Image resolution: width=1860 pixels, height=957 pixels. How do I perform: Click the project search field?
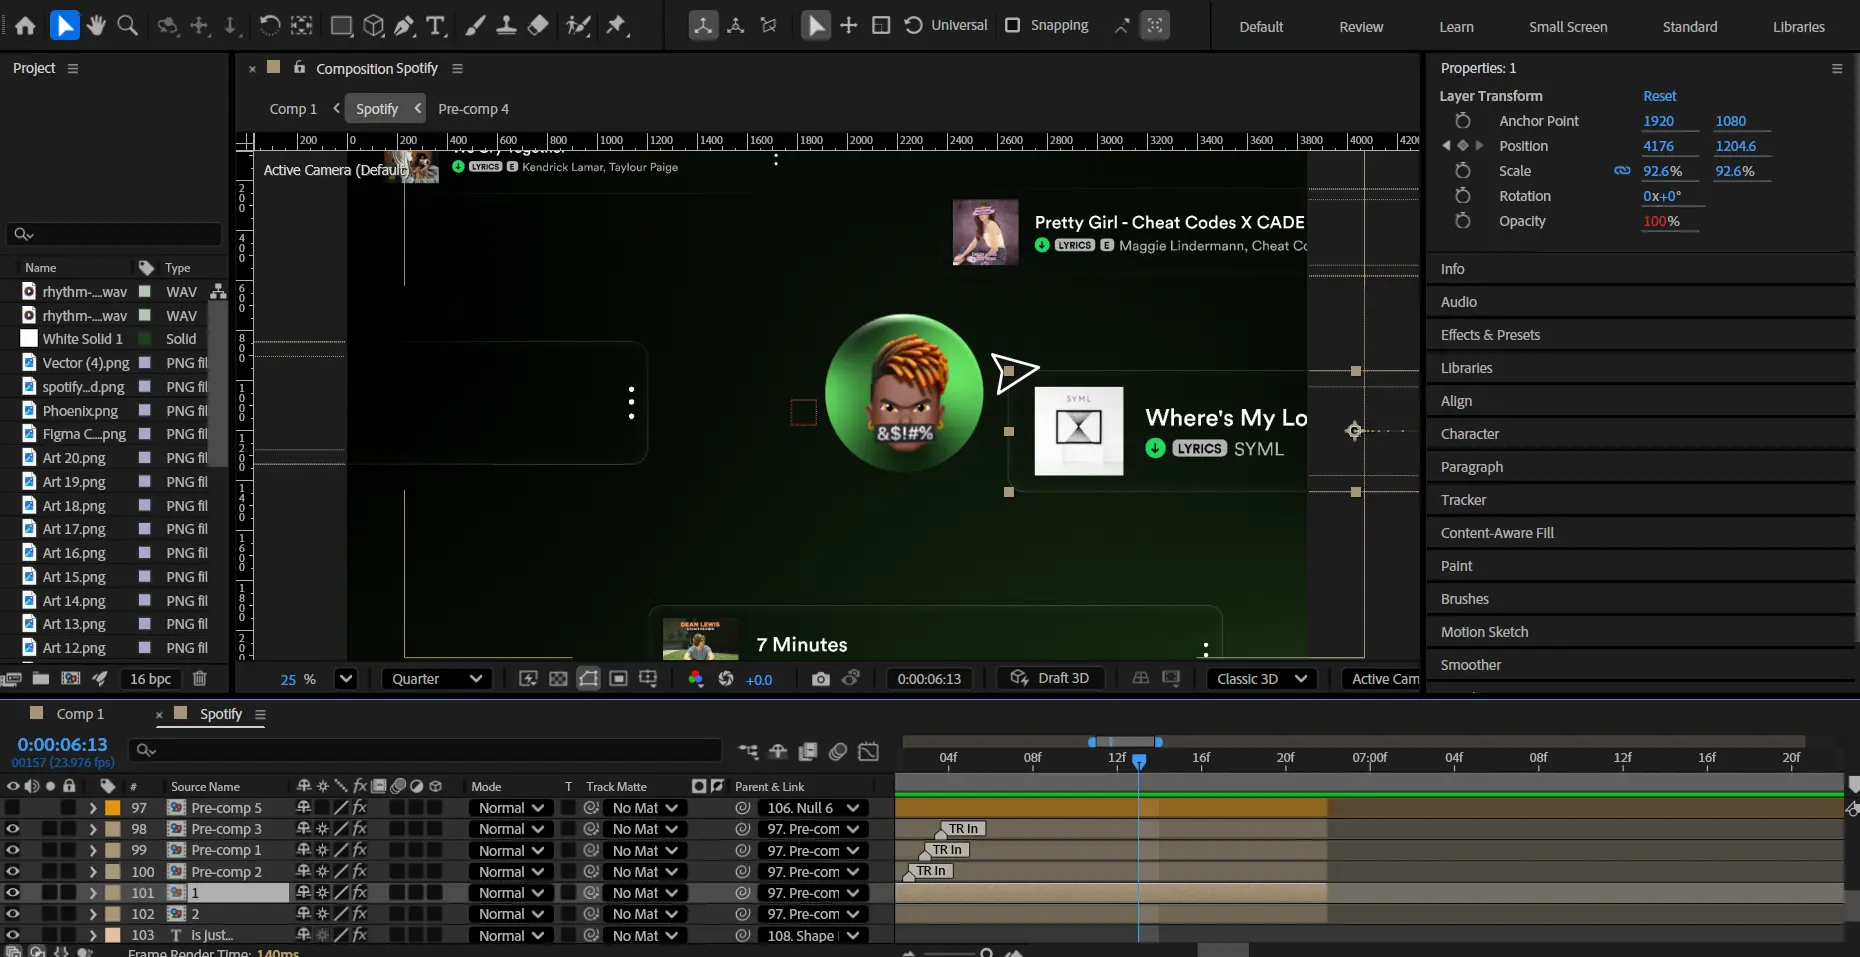coord(114,234)
